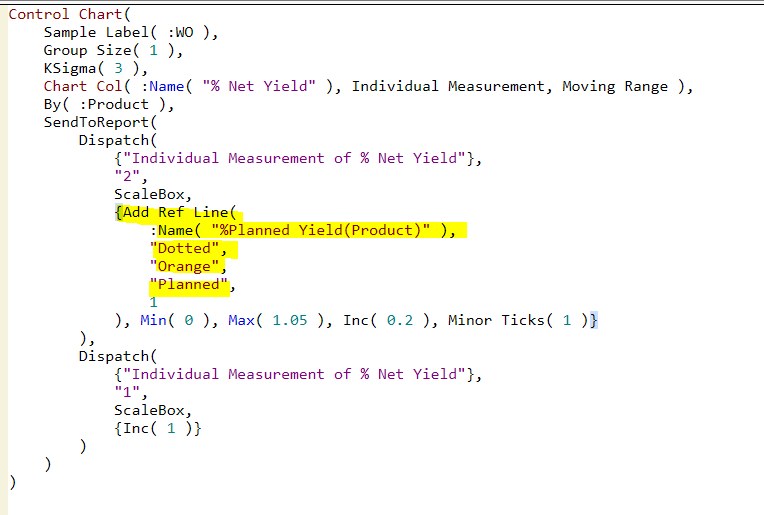Viewport: 764px width, 515px height.
Task: Click "Individual Measurement," argument in Chart Col line
Action: tap(452, 87)
